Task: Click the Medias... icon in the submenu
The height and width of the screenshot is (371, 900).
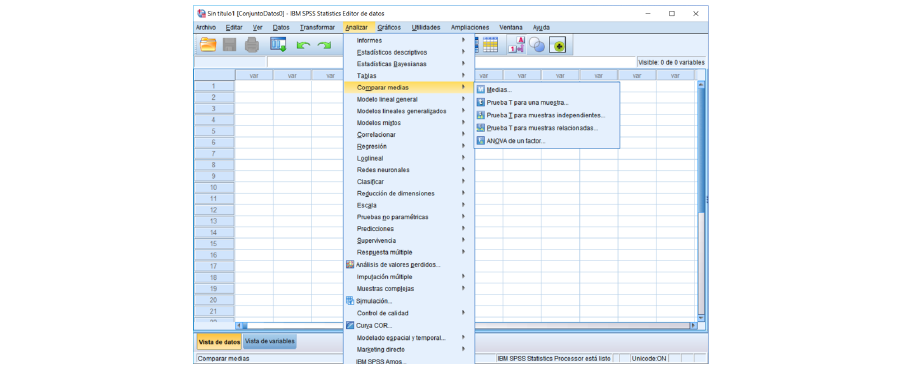Action: 481,90
